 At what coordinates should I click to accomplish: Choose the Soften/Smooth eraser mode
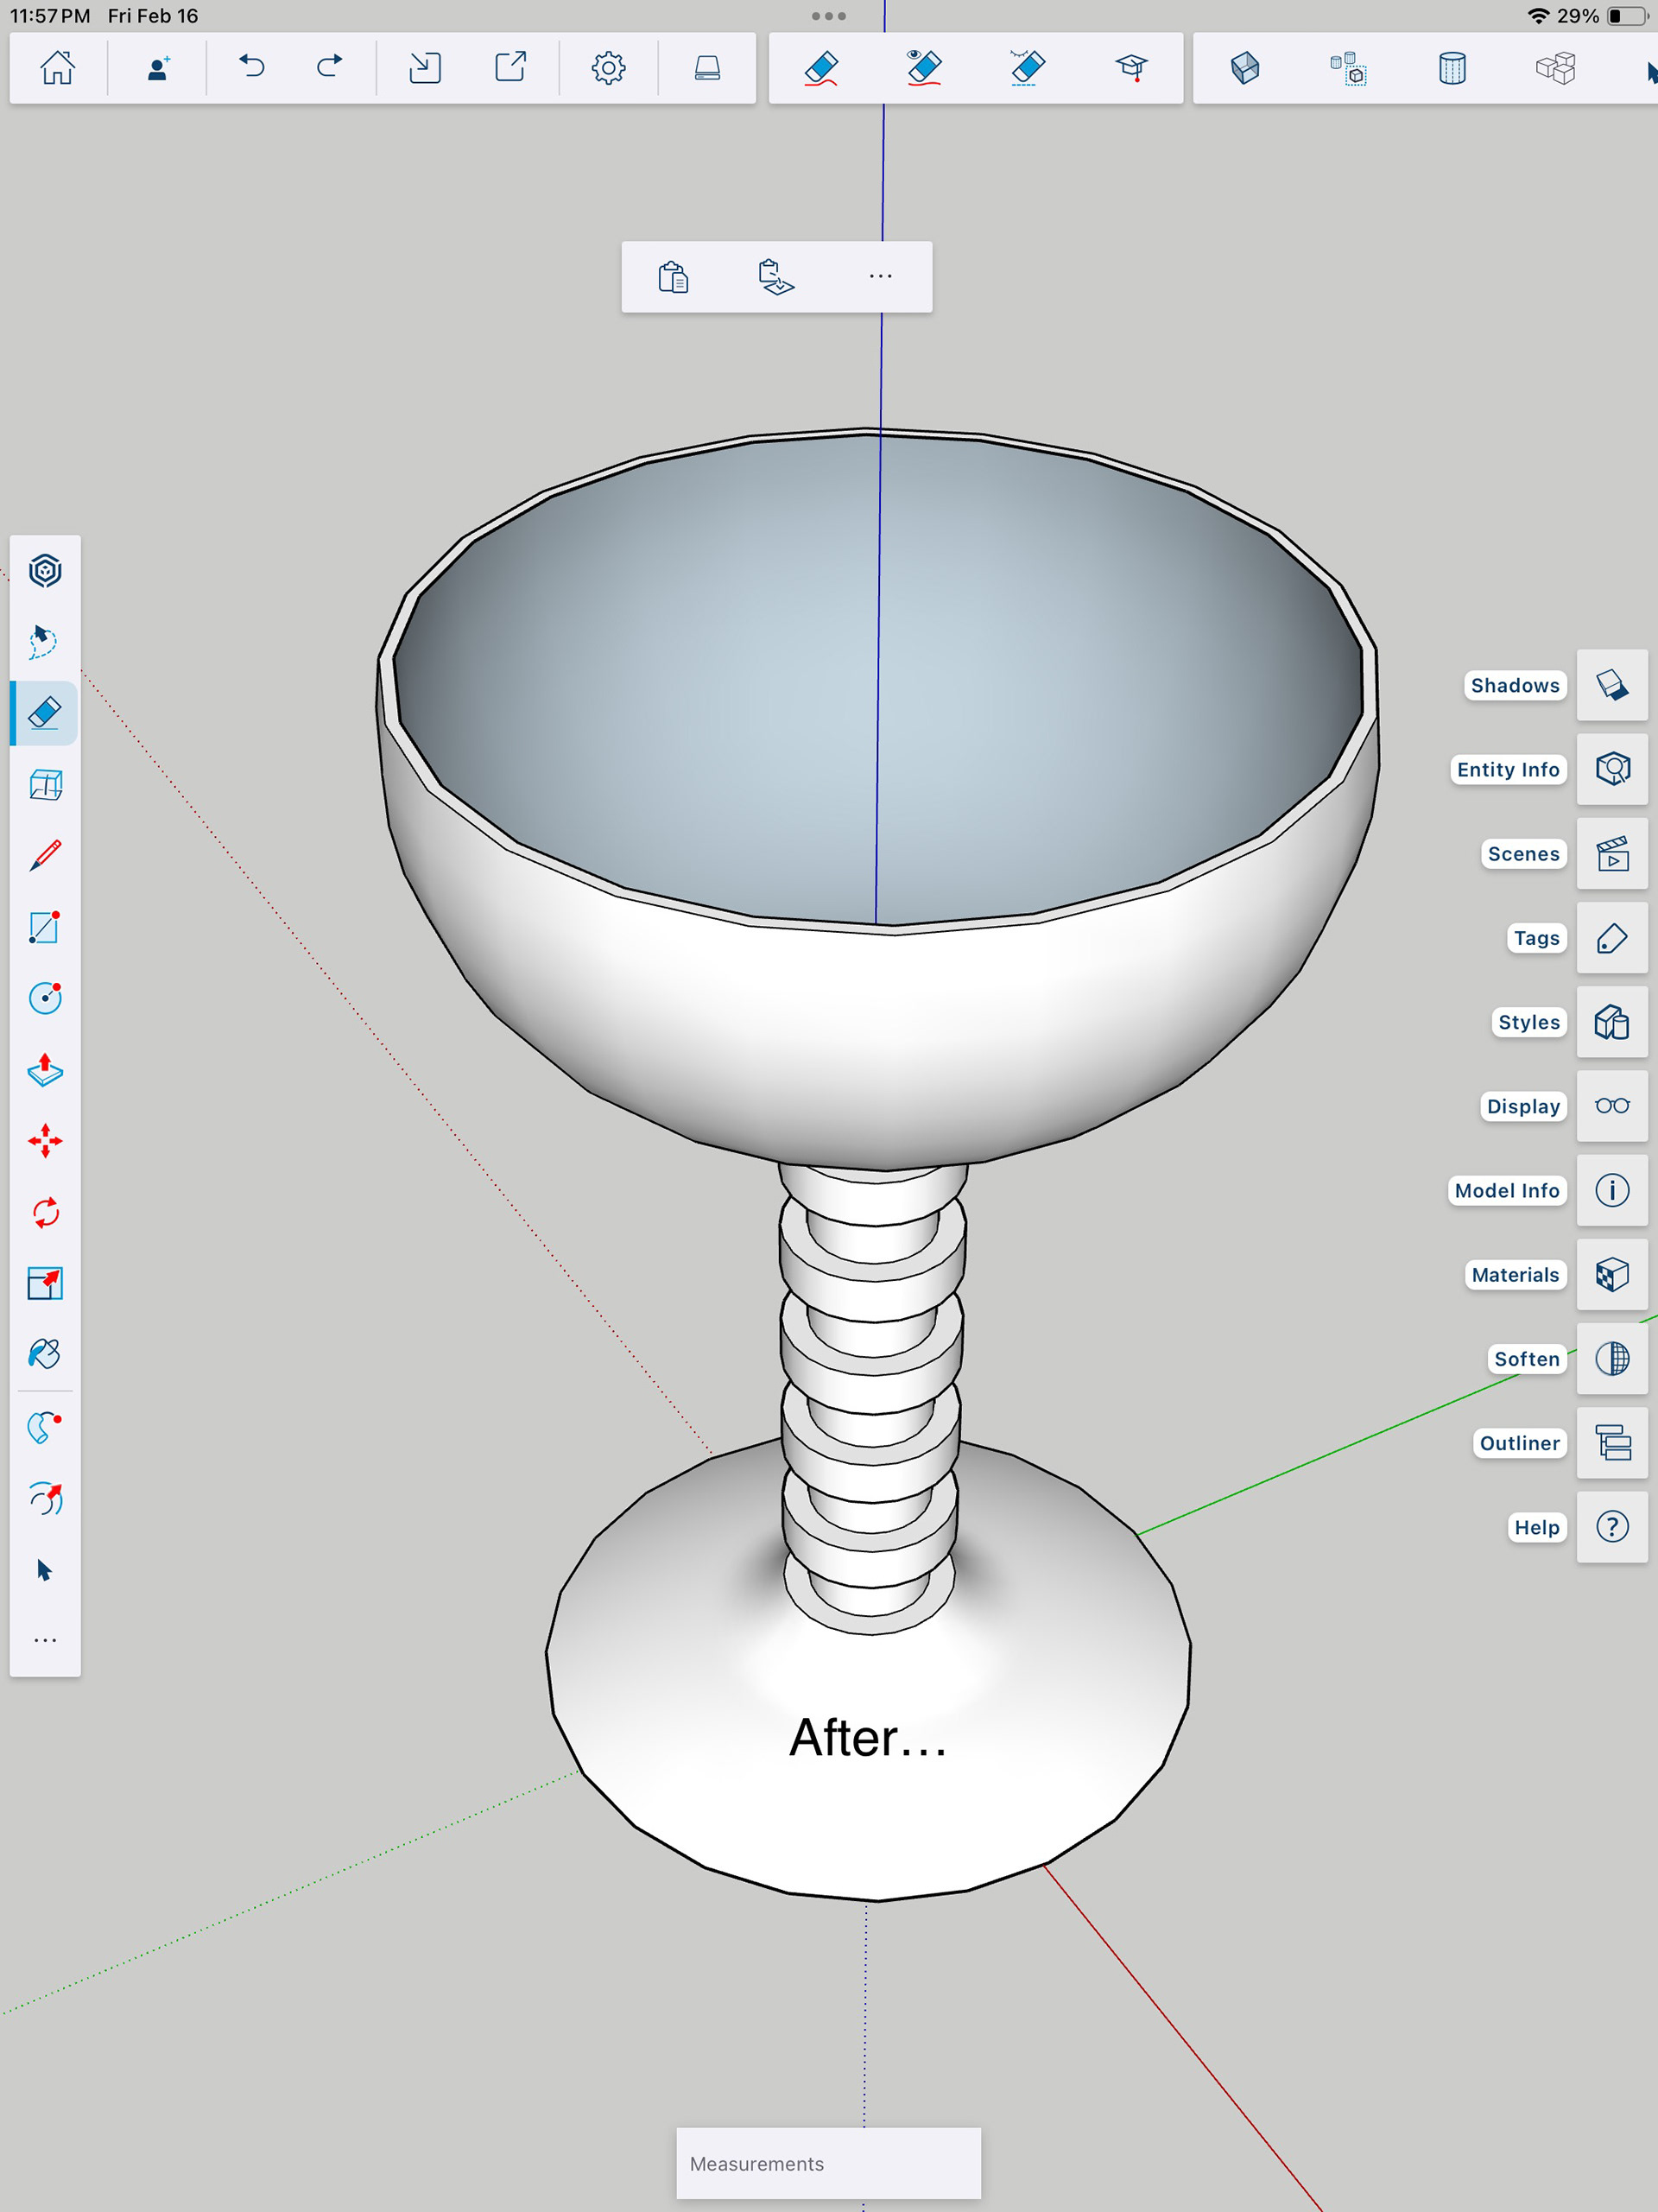(1027, 68)
